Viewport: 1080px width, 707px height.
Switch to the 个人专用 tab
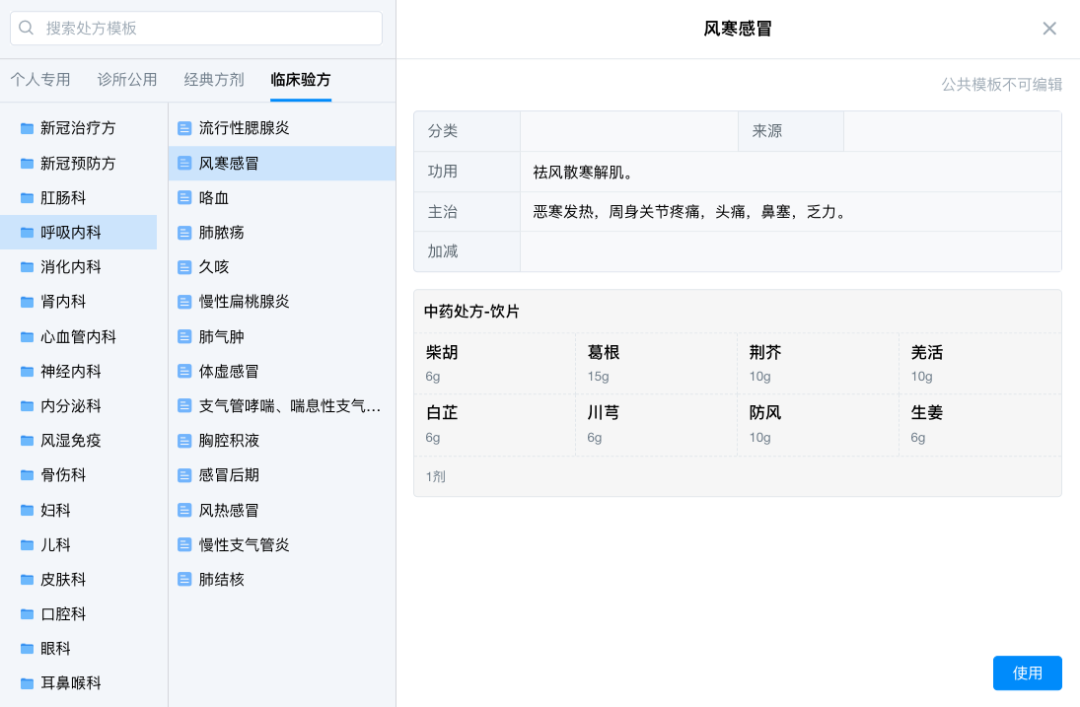[40, 80]
